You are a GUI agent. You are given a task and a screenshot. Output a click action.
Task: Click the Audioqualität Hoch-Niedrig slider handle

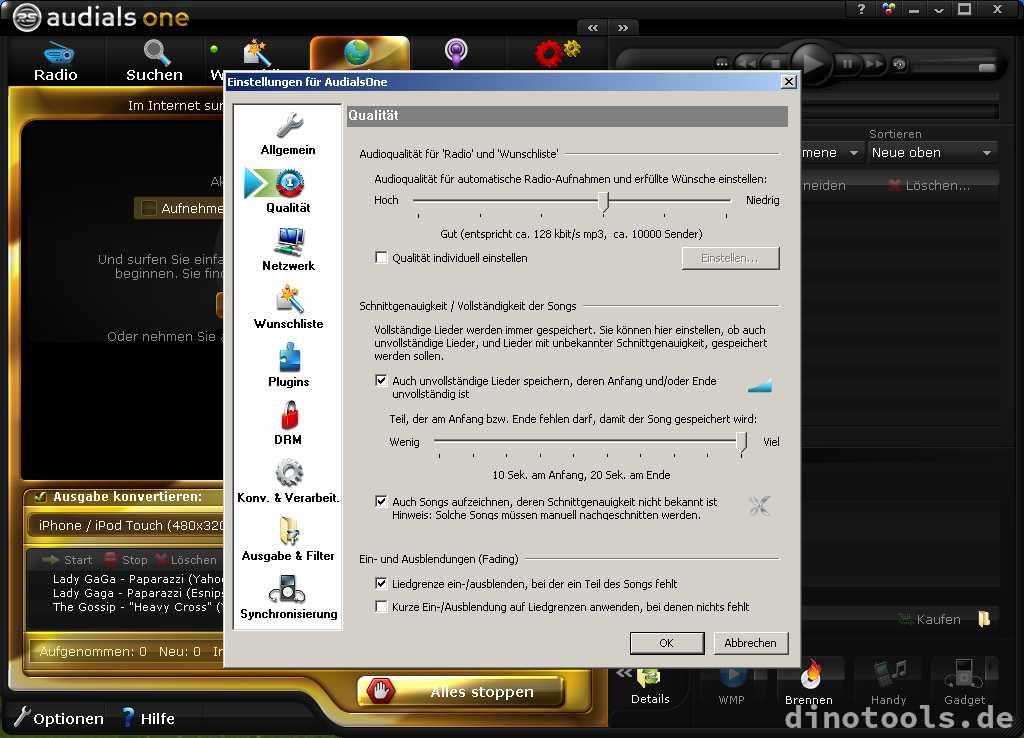pyautogui.click(x=604, y=202)
